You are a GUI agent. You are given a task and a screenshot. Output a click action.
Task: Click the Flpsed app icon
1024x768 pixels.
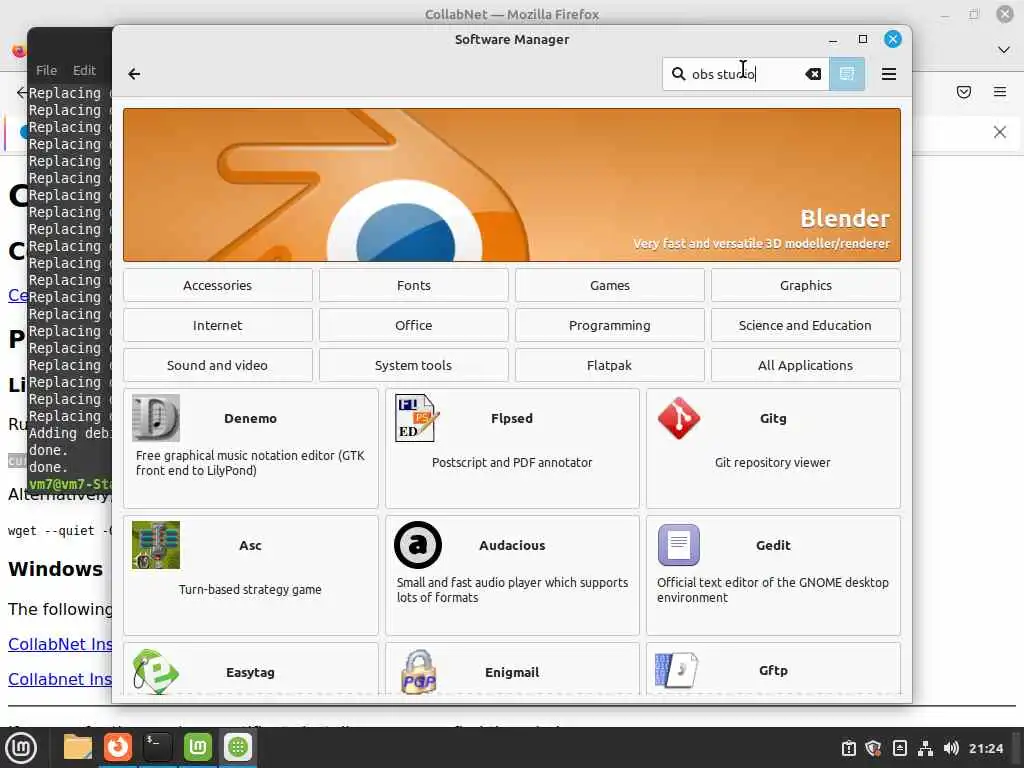pyautogui.click(x=417, y=418)
